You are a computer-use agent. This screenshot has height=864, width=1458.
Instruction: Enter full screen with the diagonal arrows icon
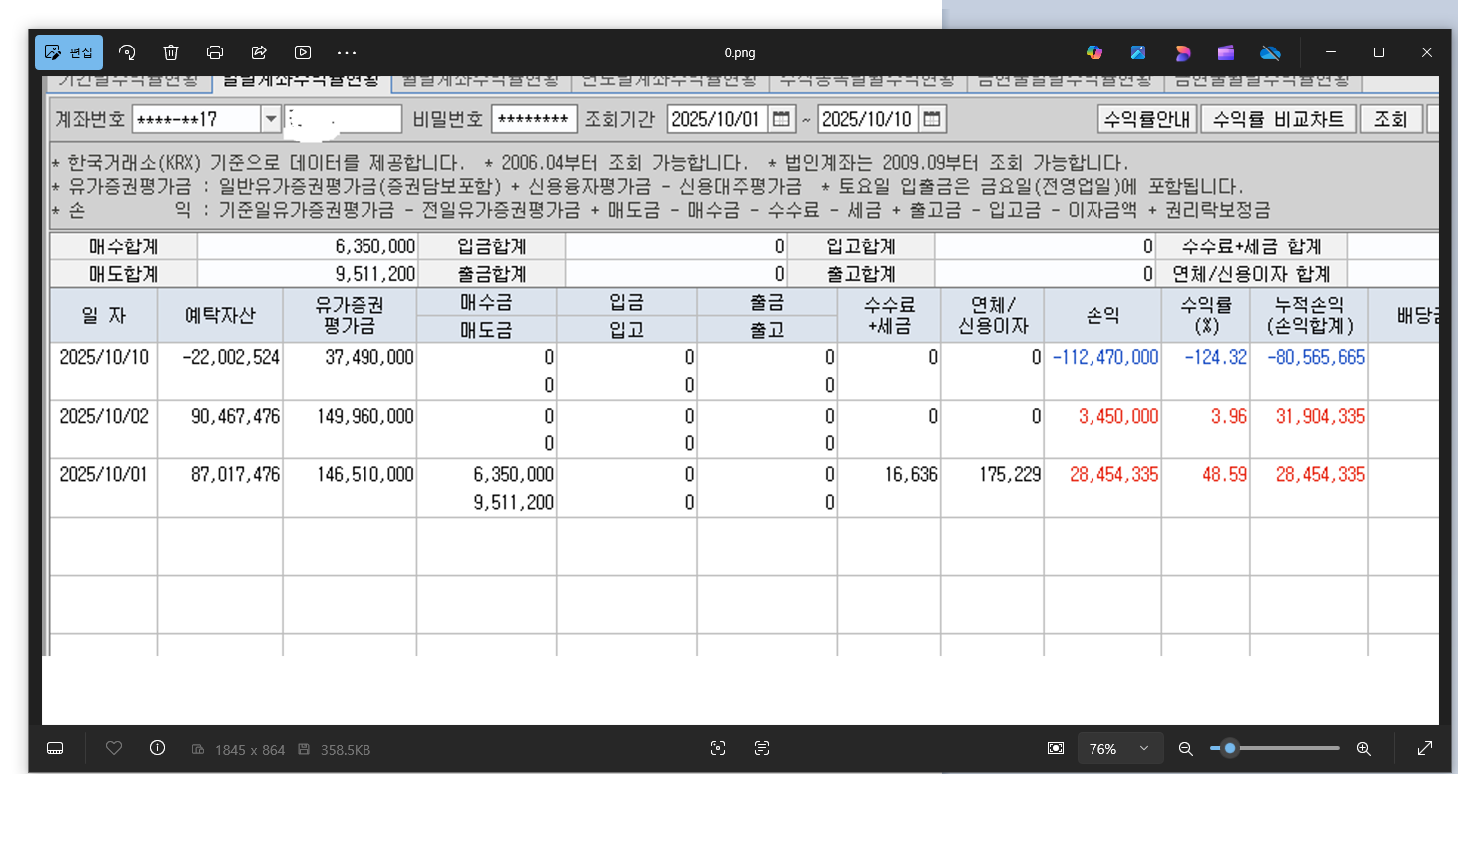pos(1425,748)
